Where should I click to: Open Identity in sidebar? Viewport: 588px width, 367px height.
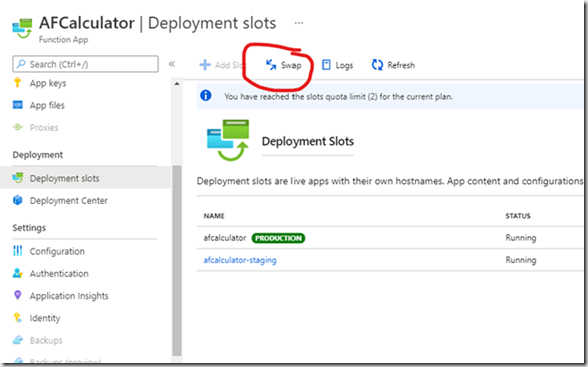click(x=45, y=318)
